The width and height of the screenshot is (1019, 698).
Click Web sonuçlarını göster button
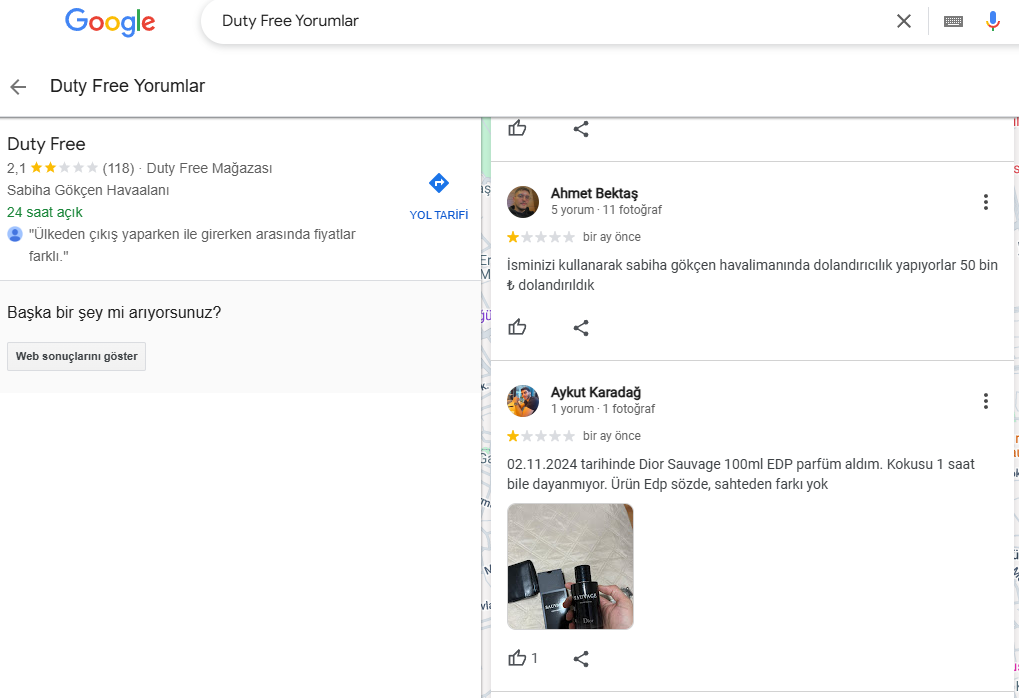click(76, 357)
